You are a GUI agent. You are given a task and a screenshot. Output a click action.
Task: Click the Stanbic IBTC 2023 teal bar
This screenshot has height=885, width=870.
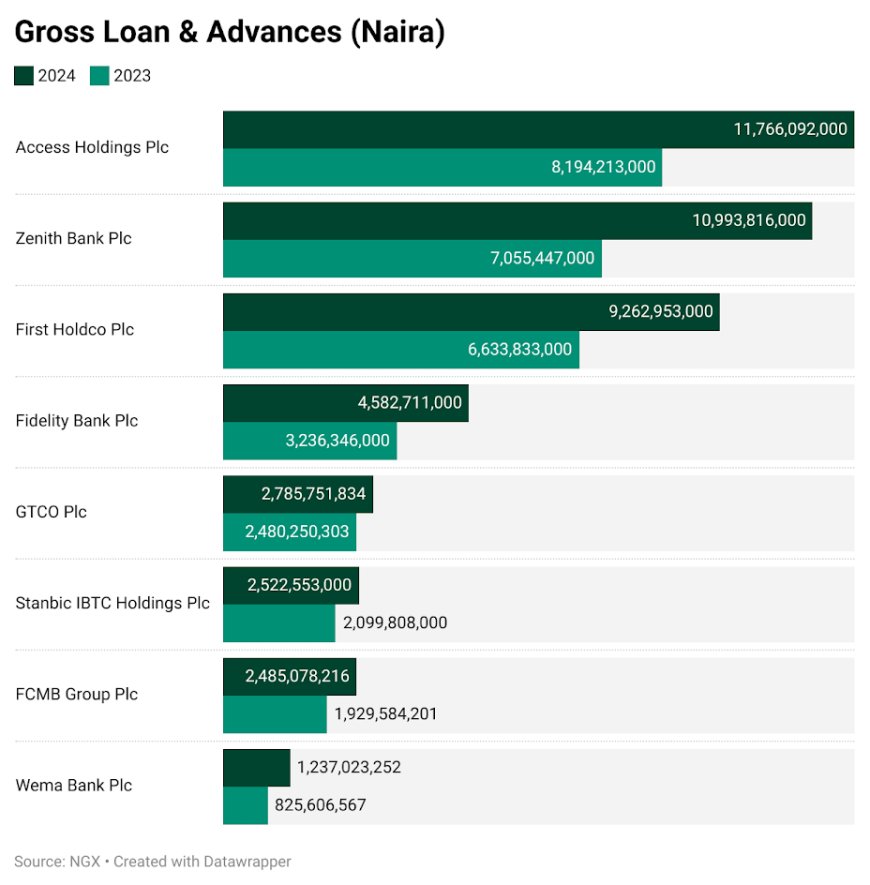pos(279,623)
